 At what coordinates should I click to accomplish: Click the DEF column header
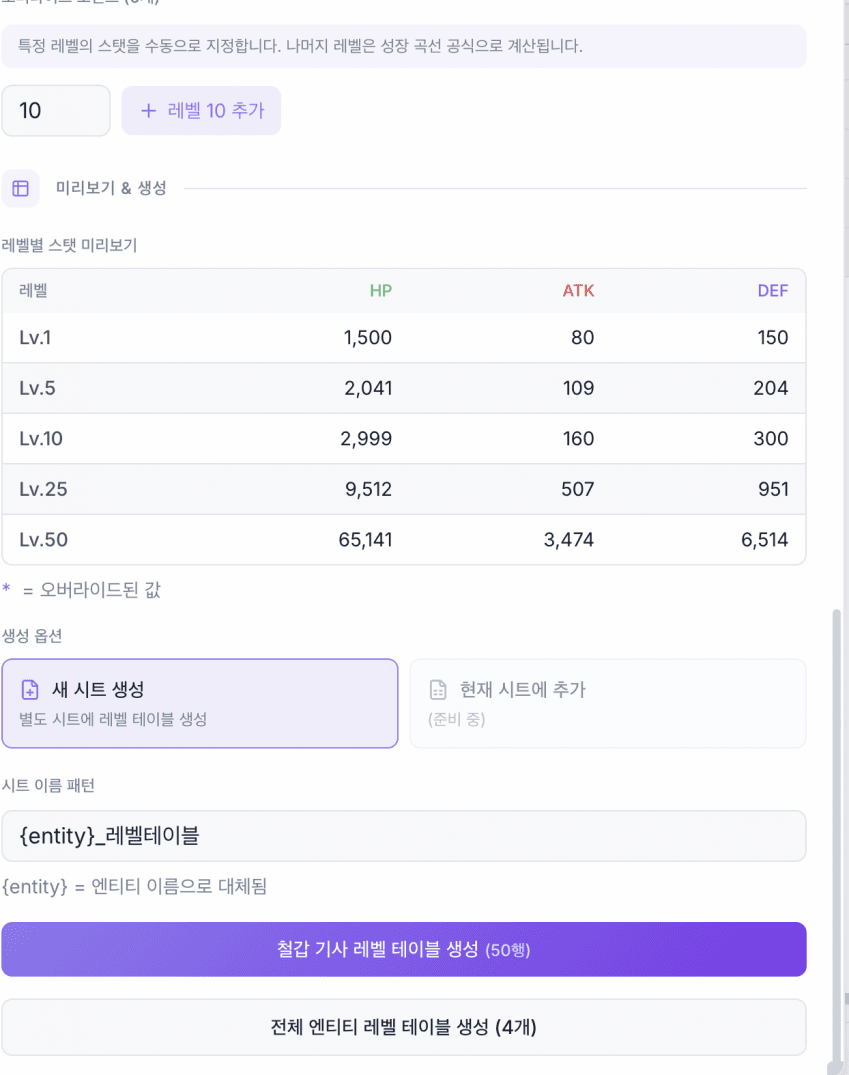click(x=772, y=291)
